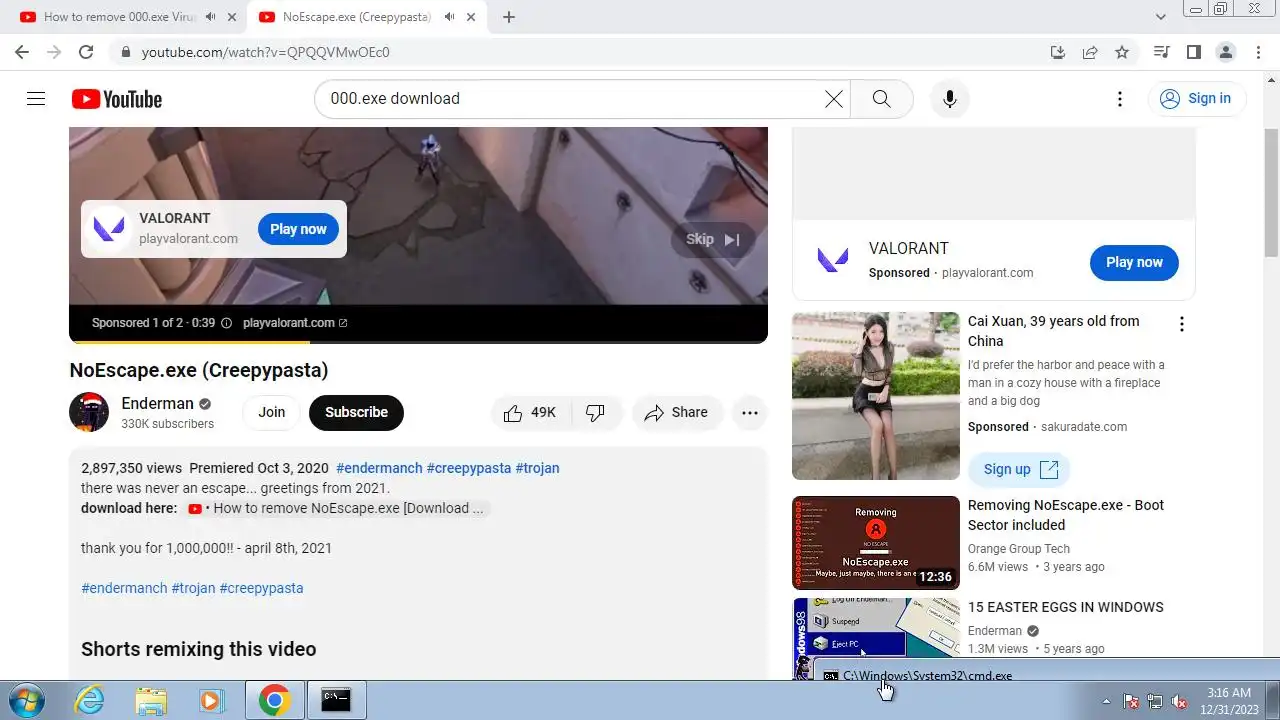The height and width of the screenshot is (720, 1280).
Task: Open How to remove NoEscape.exe download link
Action: pyautogui.click(x=338, y=508)
